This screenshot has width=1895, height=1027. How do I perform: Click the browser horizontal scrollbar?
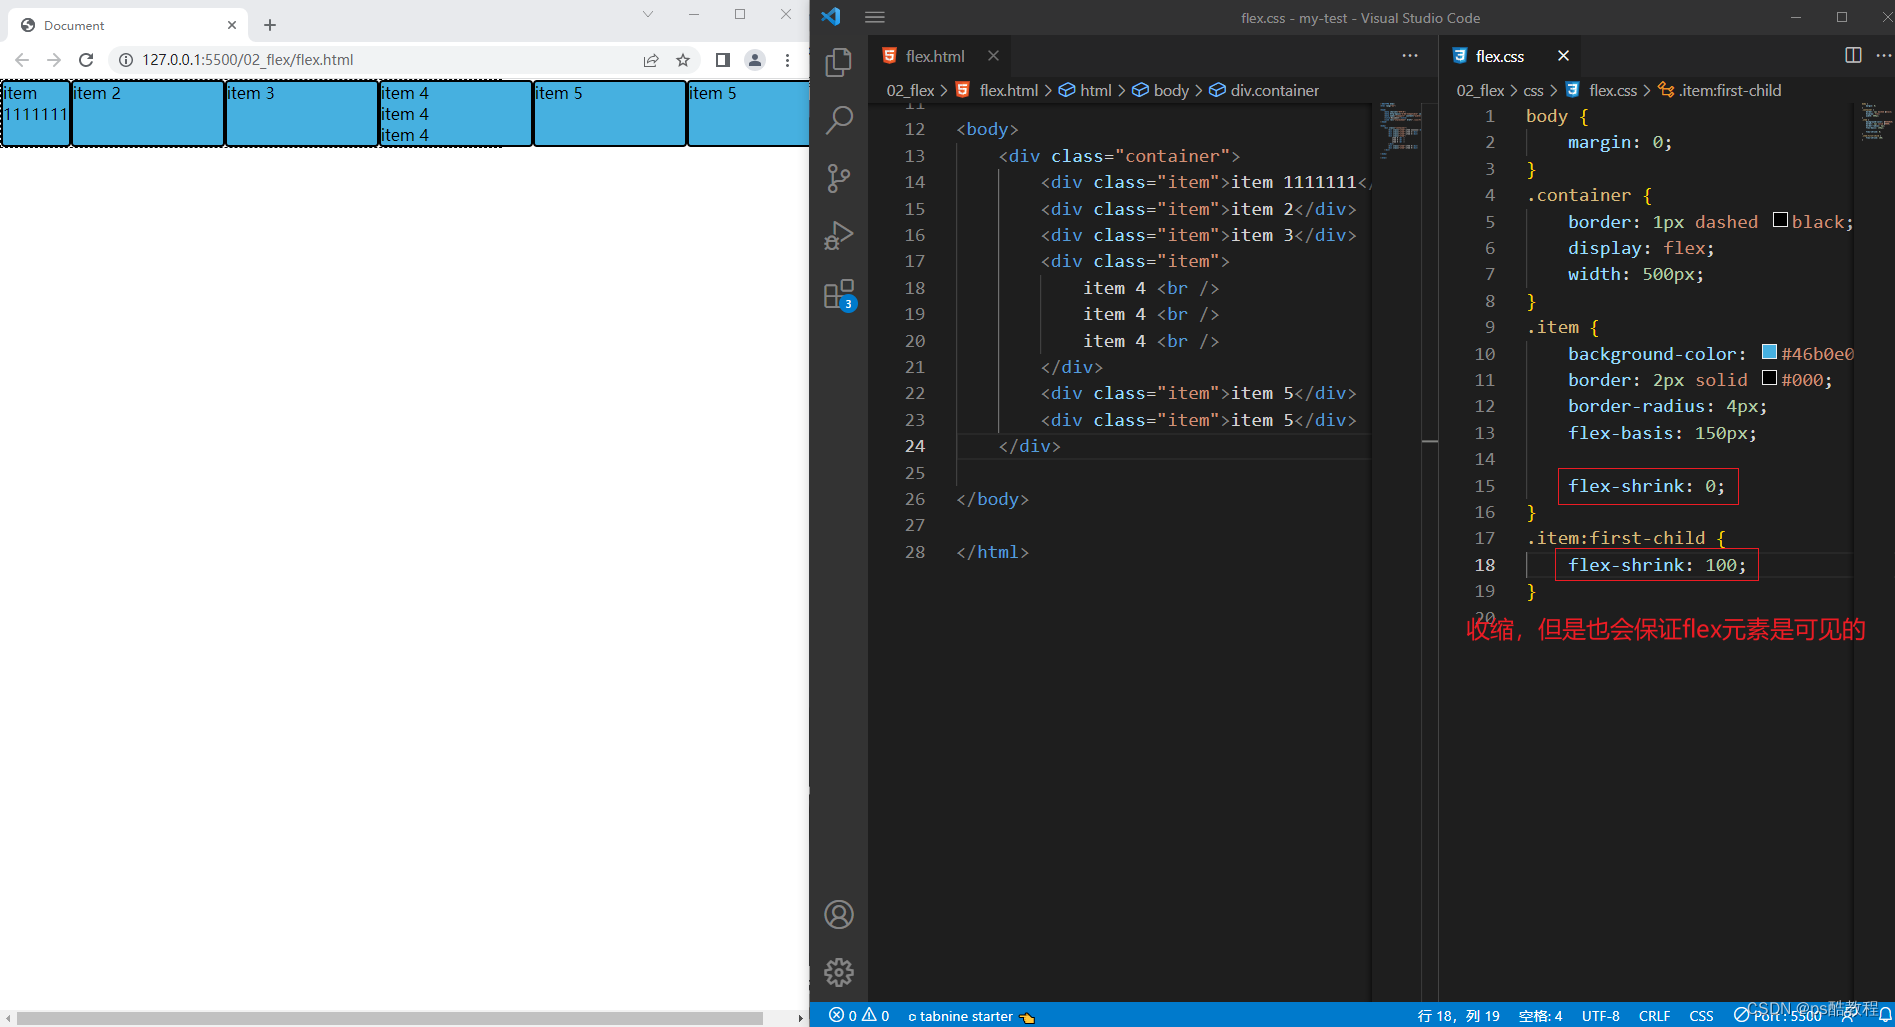click(x=390, y=1018)
